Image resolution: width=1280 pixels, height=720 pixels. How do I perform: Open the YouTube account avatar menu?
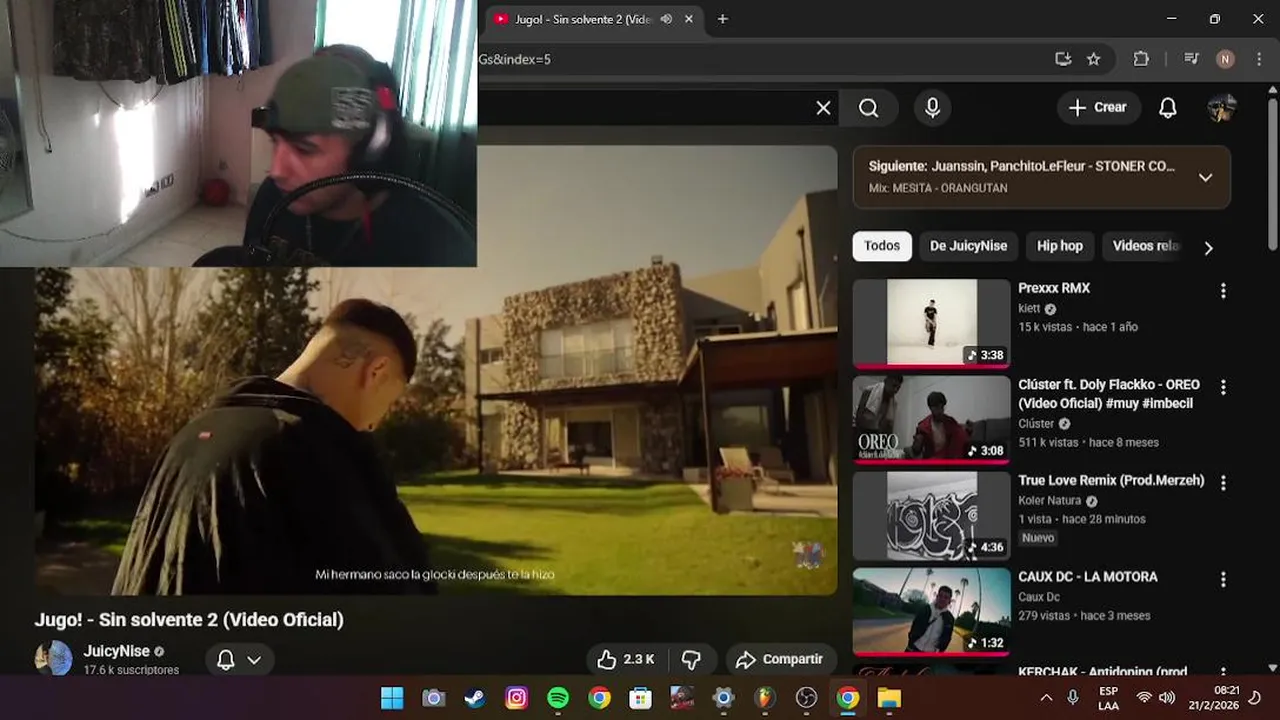pos(1221,108)
